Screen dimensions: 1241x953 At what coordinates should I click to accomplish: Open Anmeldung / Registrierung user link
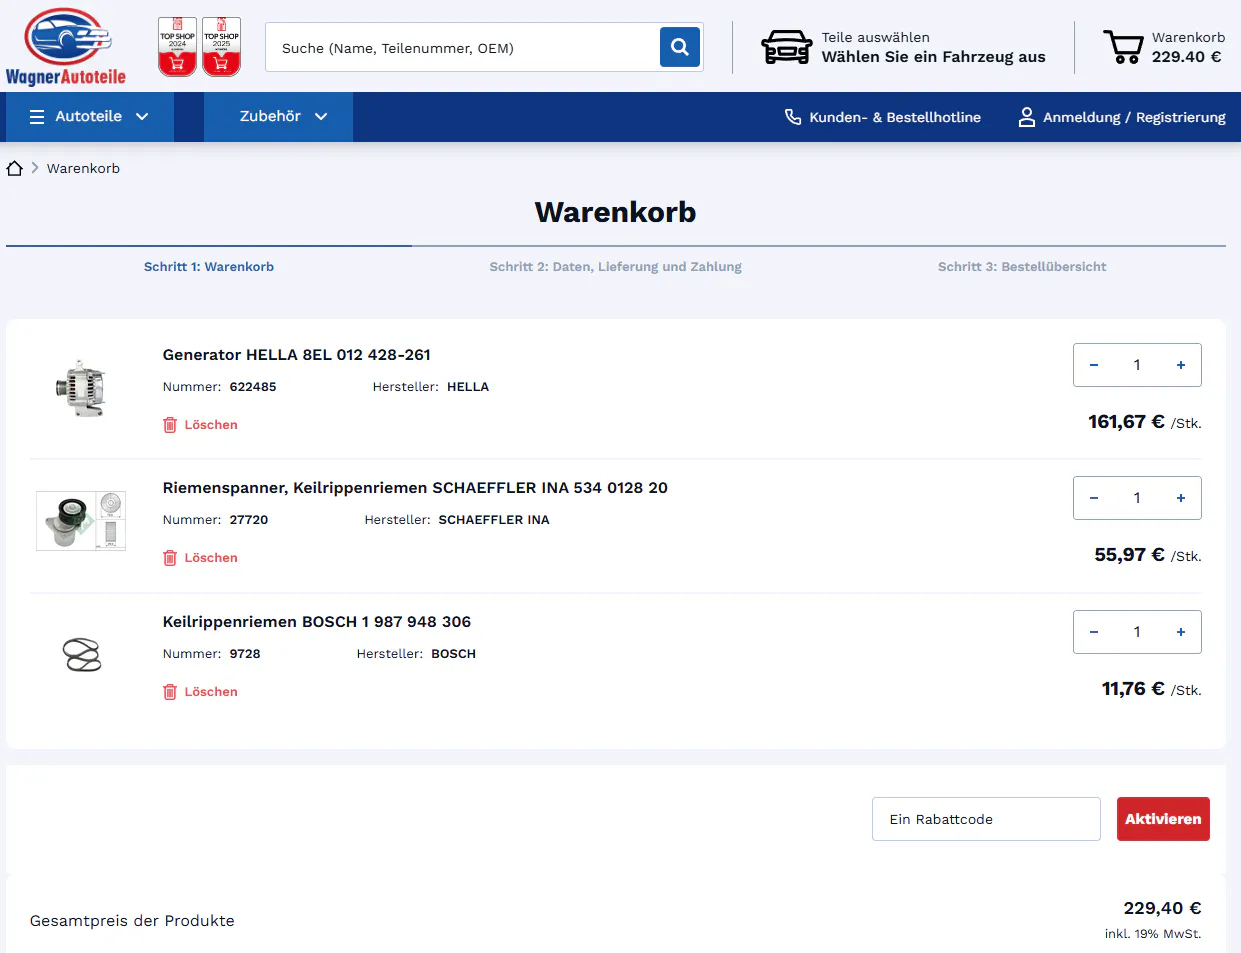coord(1121,117)
